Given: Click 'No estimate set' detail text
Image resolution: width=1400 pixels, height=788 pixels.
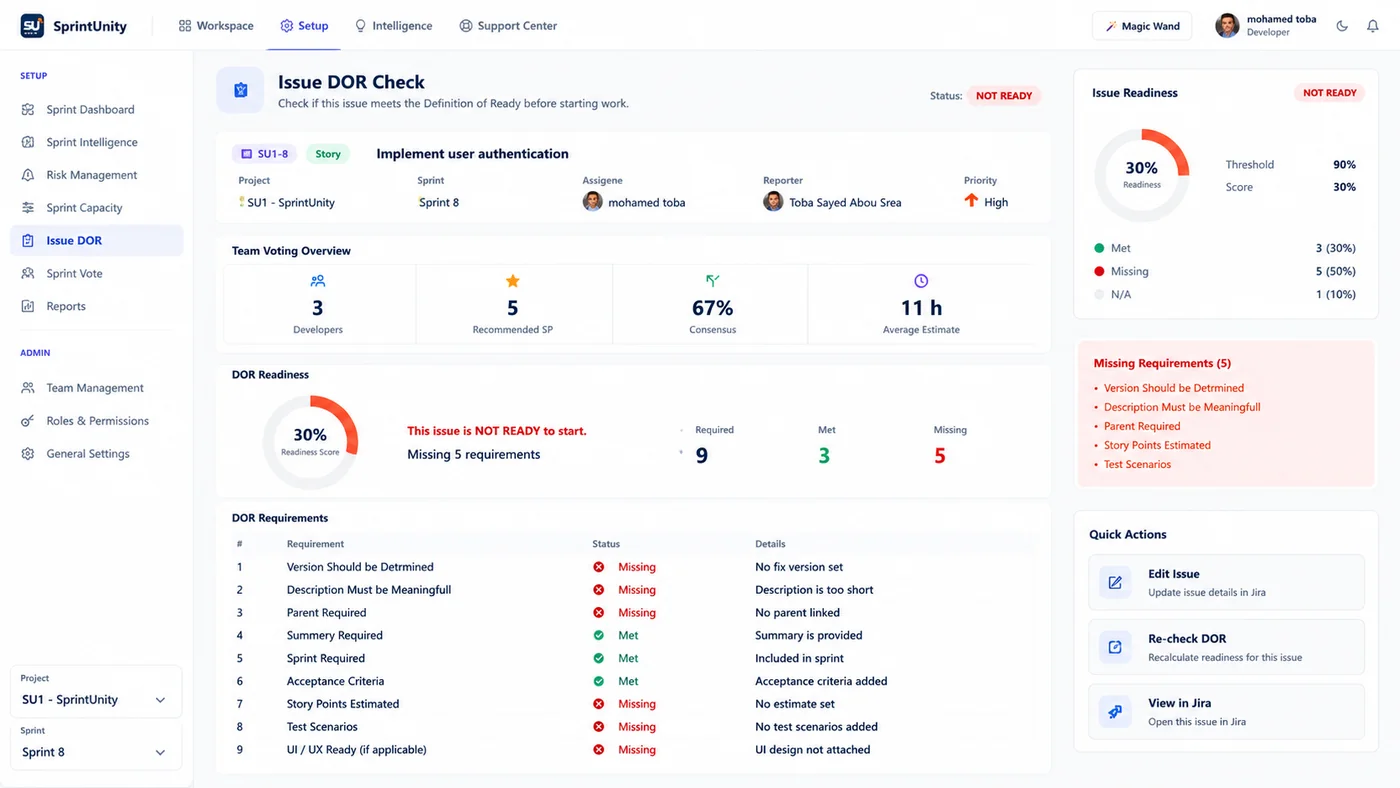Looking at the screenshot, I should [795, 704].
